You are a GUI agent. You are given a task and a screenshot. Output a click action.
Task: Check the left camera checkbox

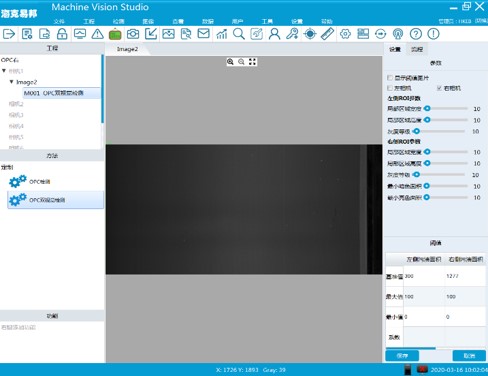click(390, 88)
